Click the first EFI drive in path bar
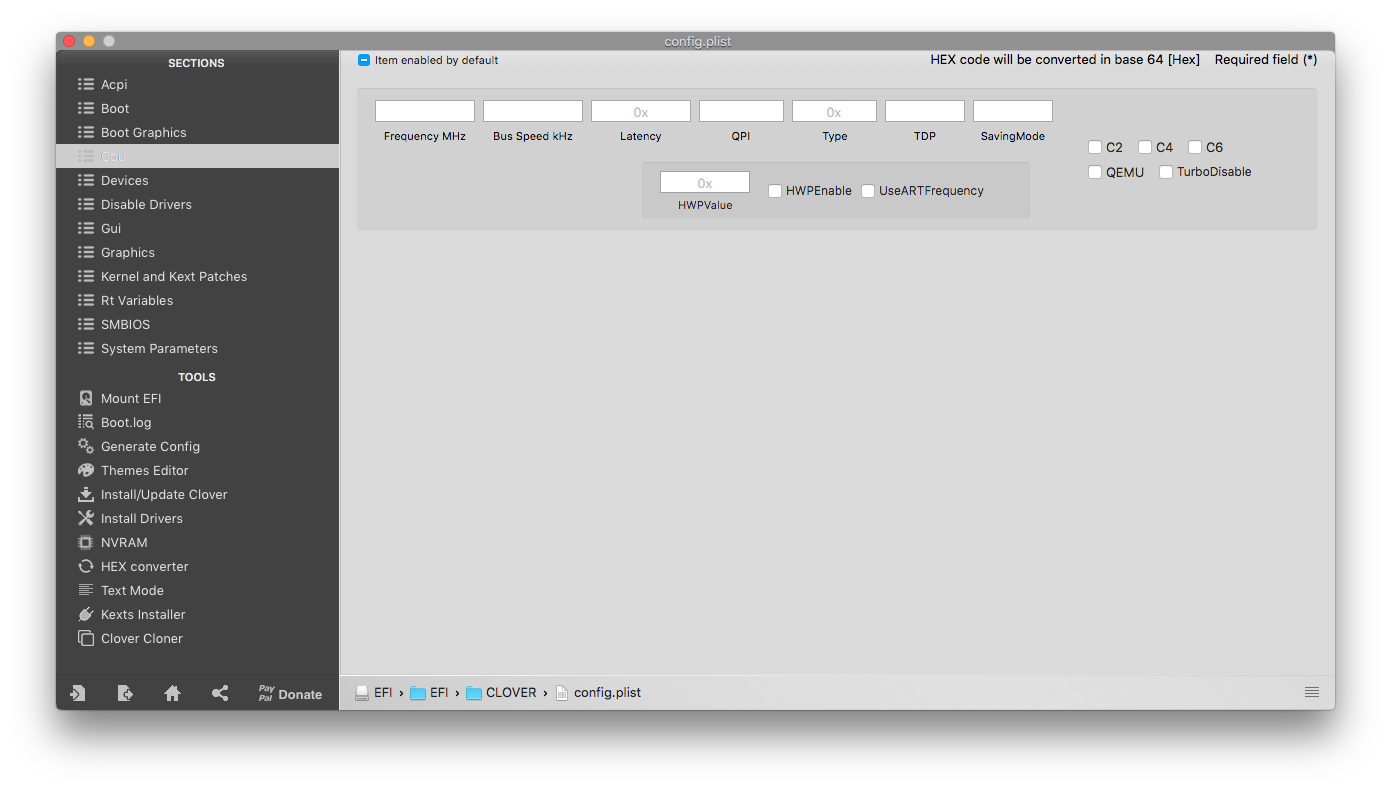The width and height of the screenshot is (1391, 790). pos(374,692)
